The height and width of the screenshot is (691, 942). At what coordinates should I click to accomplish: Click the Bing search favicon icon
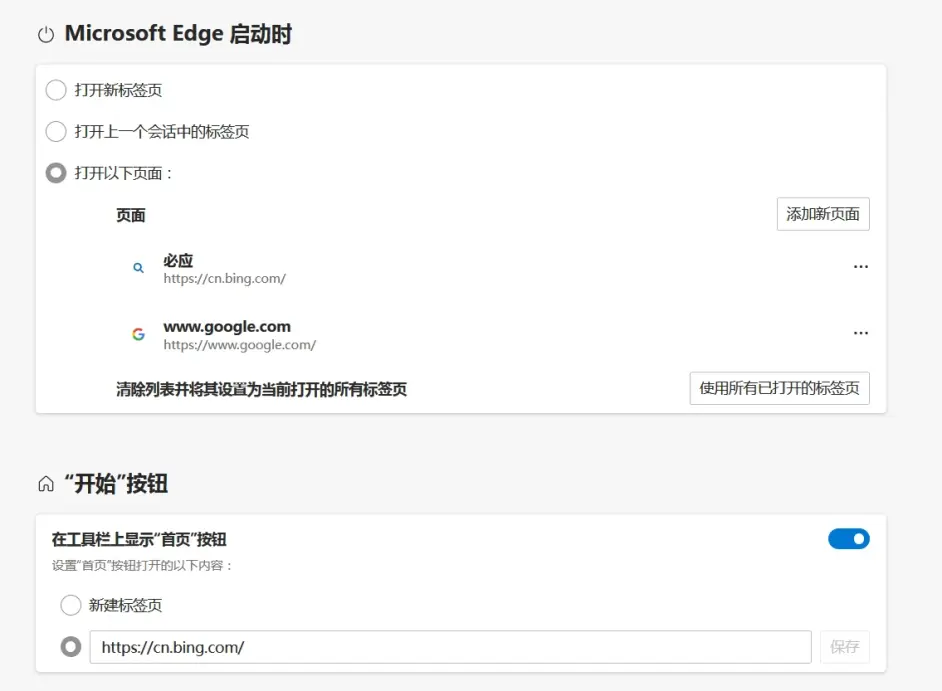(x=138, y=268)
